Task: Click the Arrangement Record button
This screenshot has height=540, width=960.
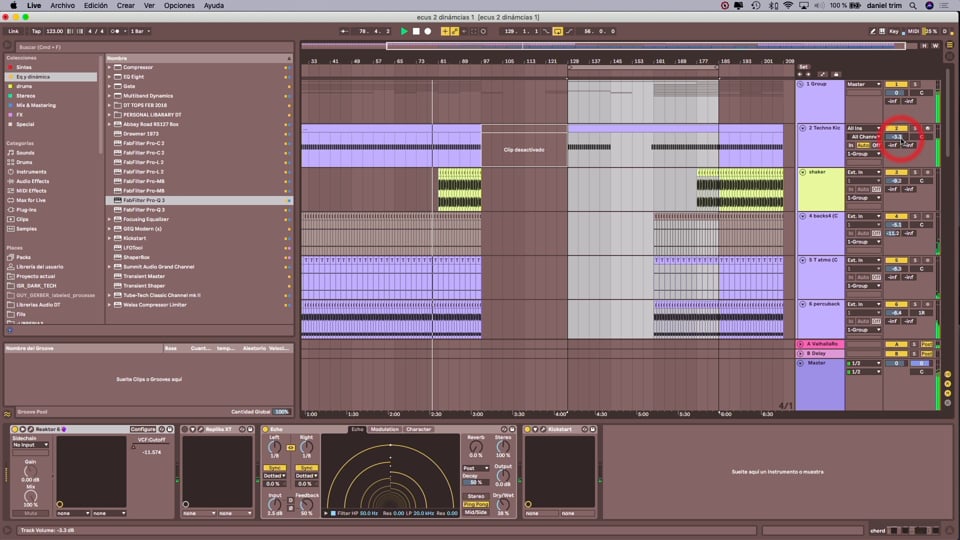Action: (x=428, y=31)
